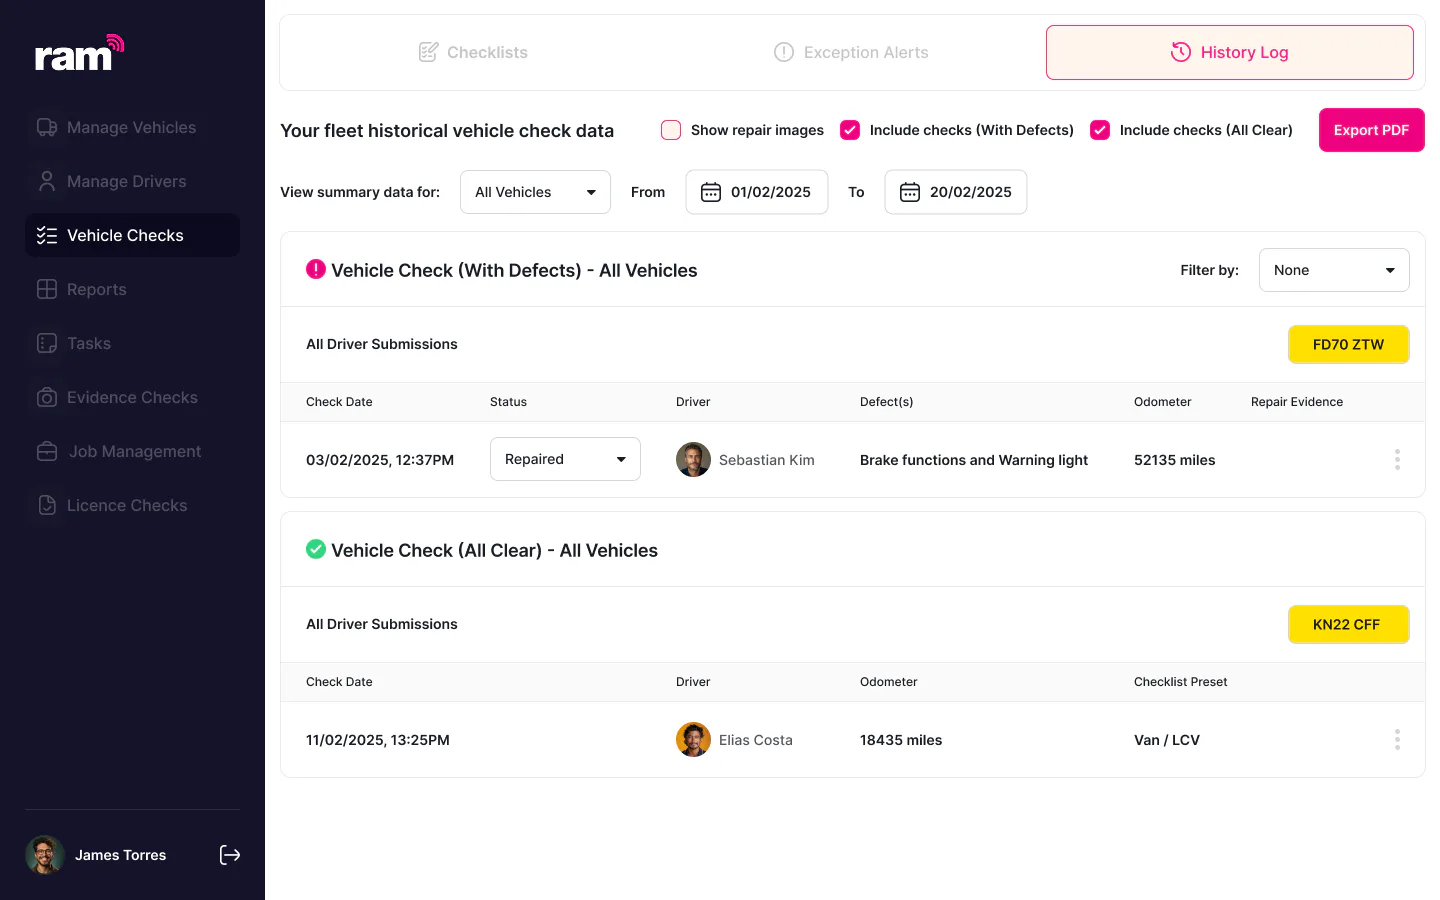The height and width of the screenshot is (900, 1440).
Task: Click the Van / LCV checklist preset
Action: coord(1167,740)
